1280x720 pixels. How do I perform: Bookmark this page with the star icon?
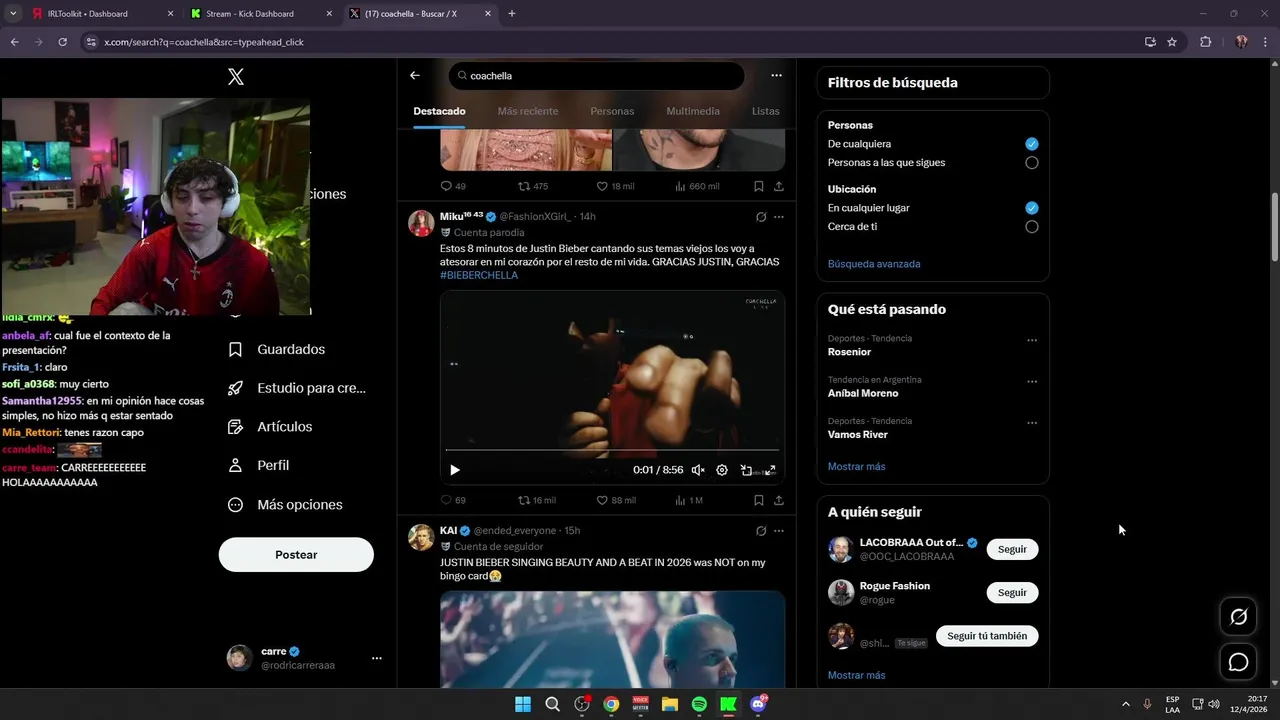coord(1172,42)
